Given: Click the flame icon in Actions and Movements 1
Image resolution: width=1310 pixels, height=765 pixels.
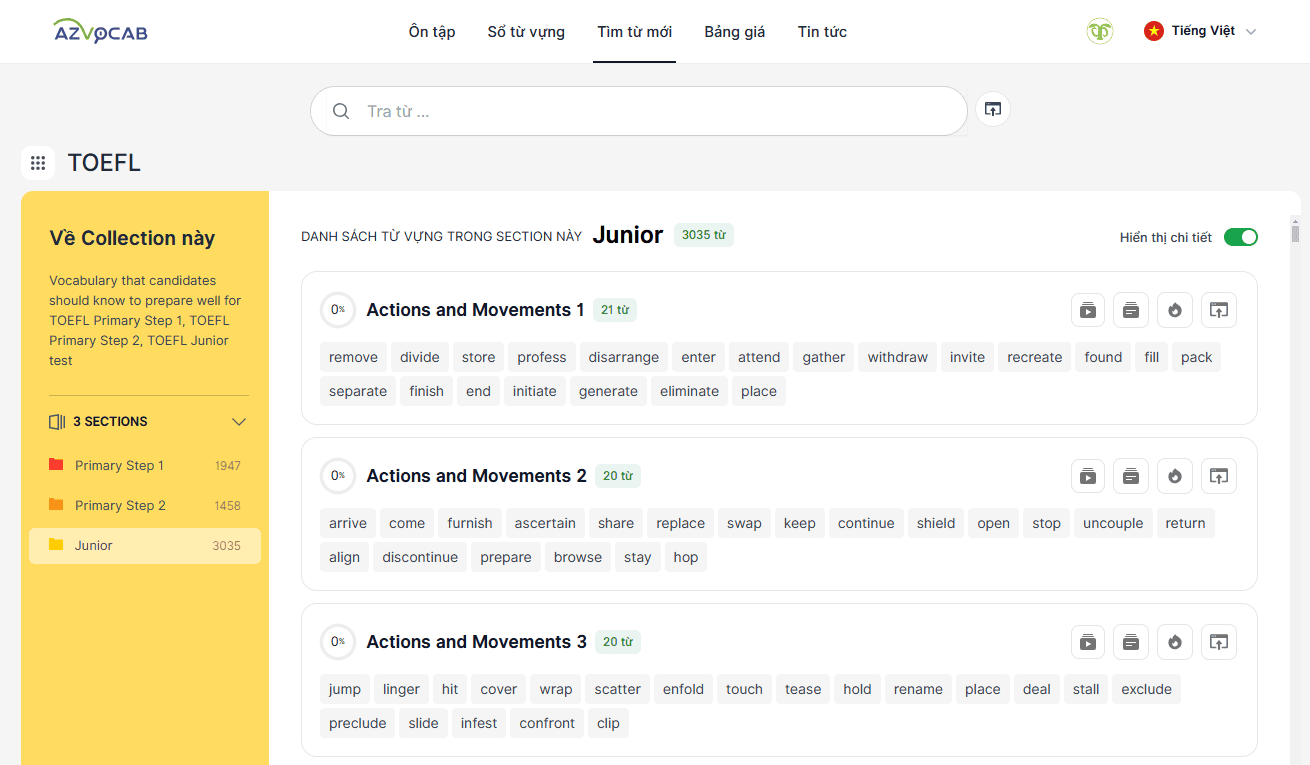Looking at the screenshot, I should (1175, 310).
